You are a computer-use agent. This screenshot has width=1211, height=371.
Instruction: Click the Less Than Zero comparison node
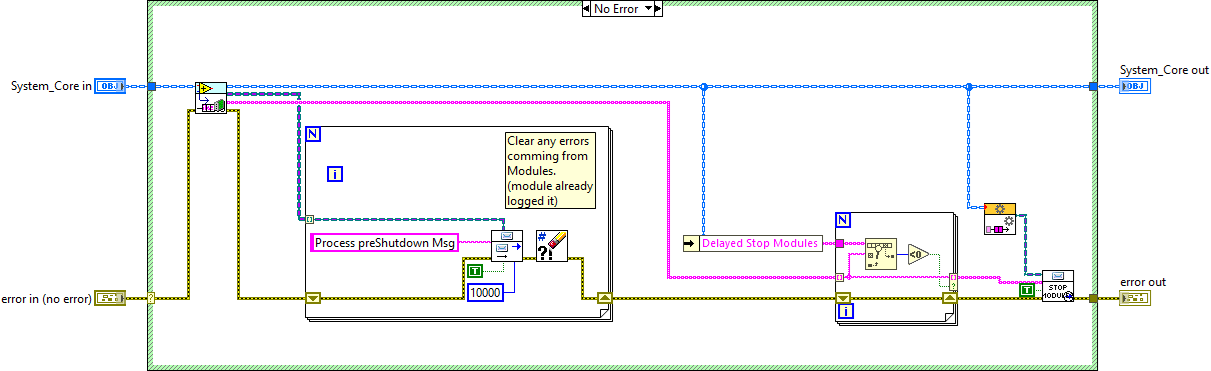[x=919, y=254]
